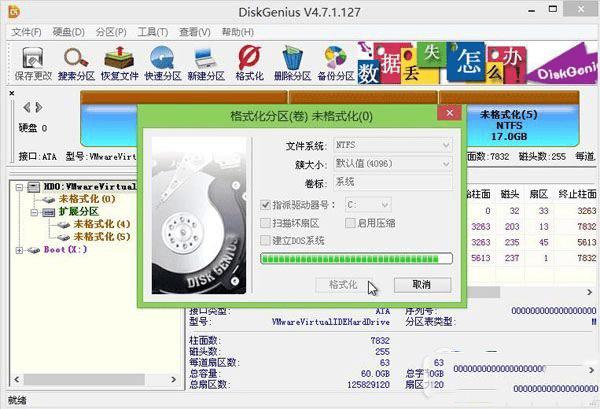Open the 硬盘(D) menu

click(68, 32)
